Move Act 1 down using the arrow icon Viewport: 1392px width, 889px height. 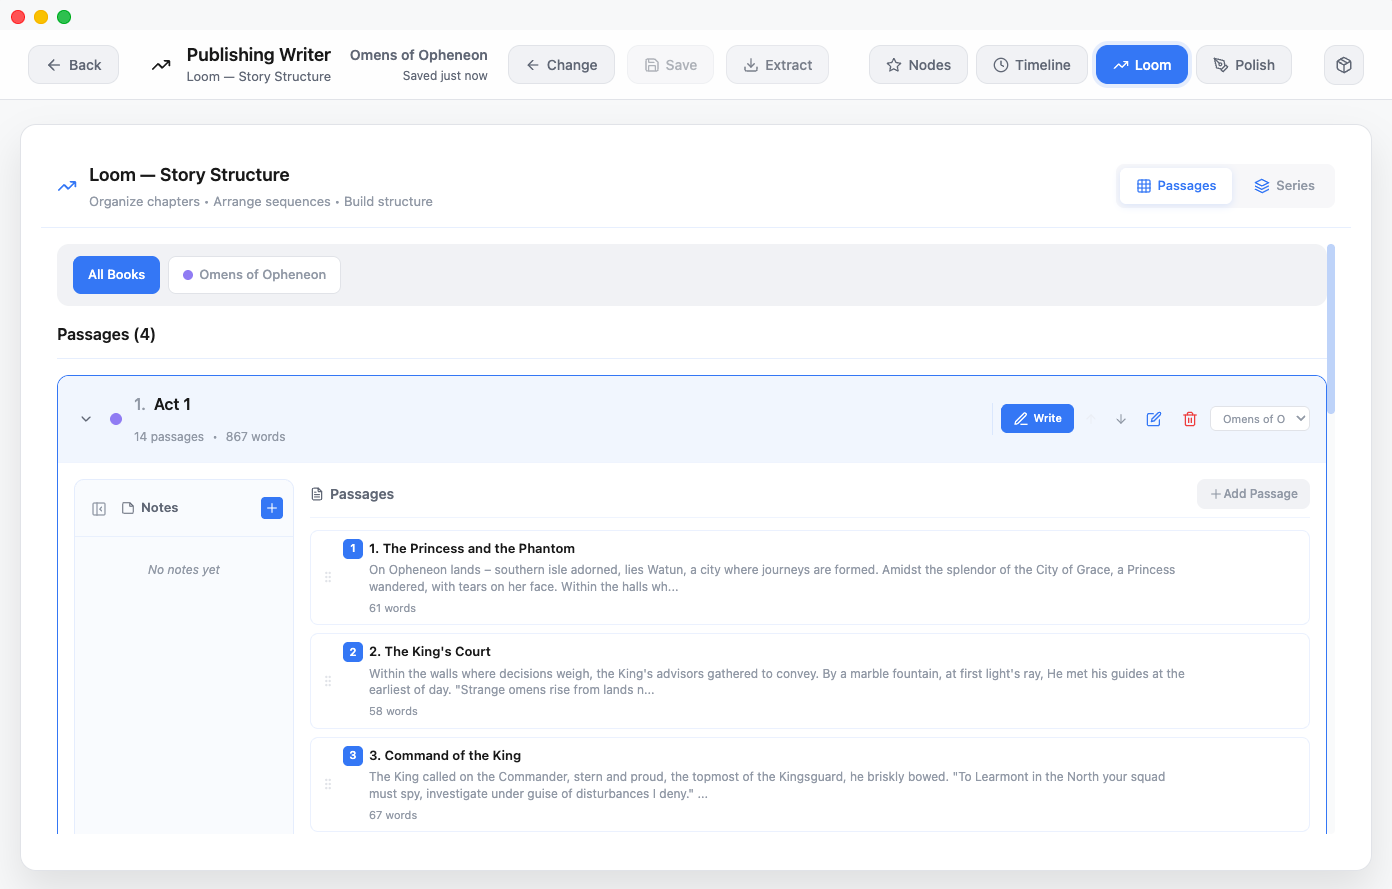pyautogui.click(x=1120, y=418)
